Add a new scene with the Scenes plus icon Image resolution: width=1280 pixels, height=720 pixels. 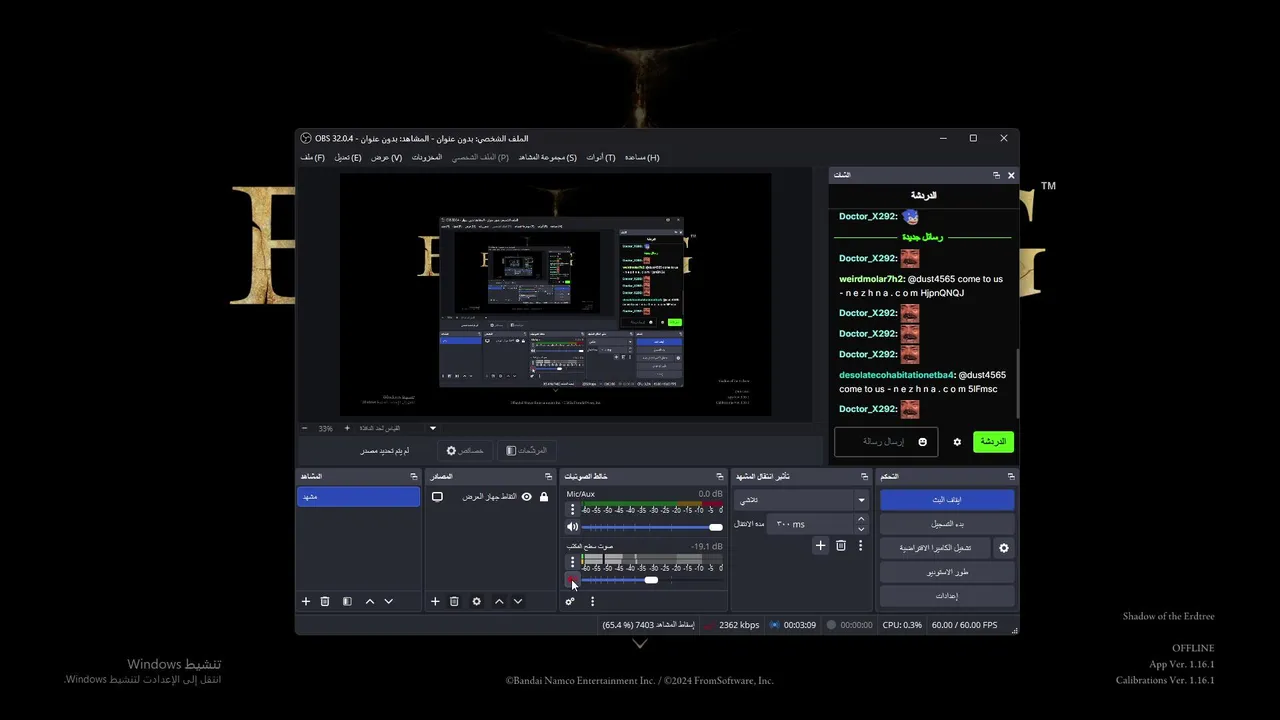click(x=306, y=601)
